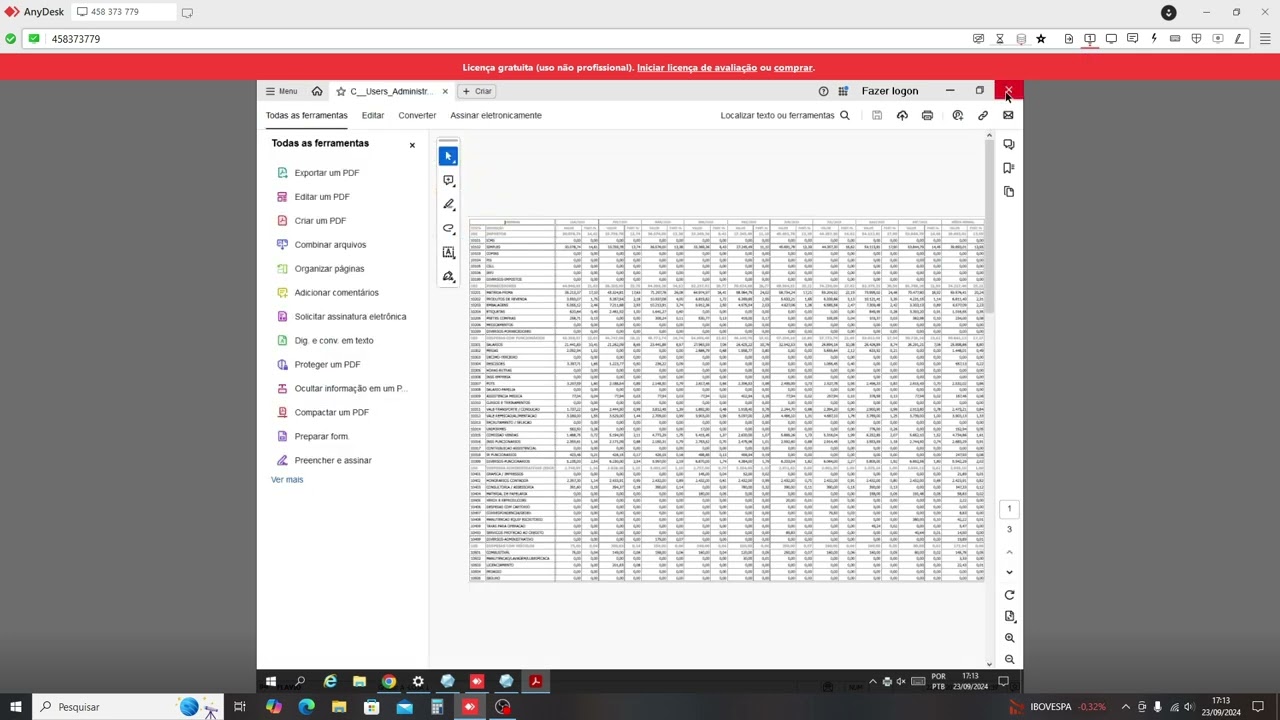
Task: Open the comments panel on right rail
Action: point(1009,145)
